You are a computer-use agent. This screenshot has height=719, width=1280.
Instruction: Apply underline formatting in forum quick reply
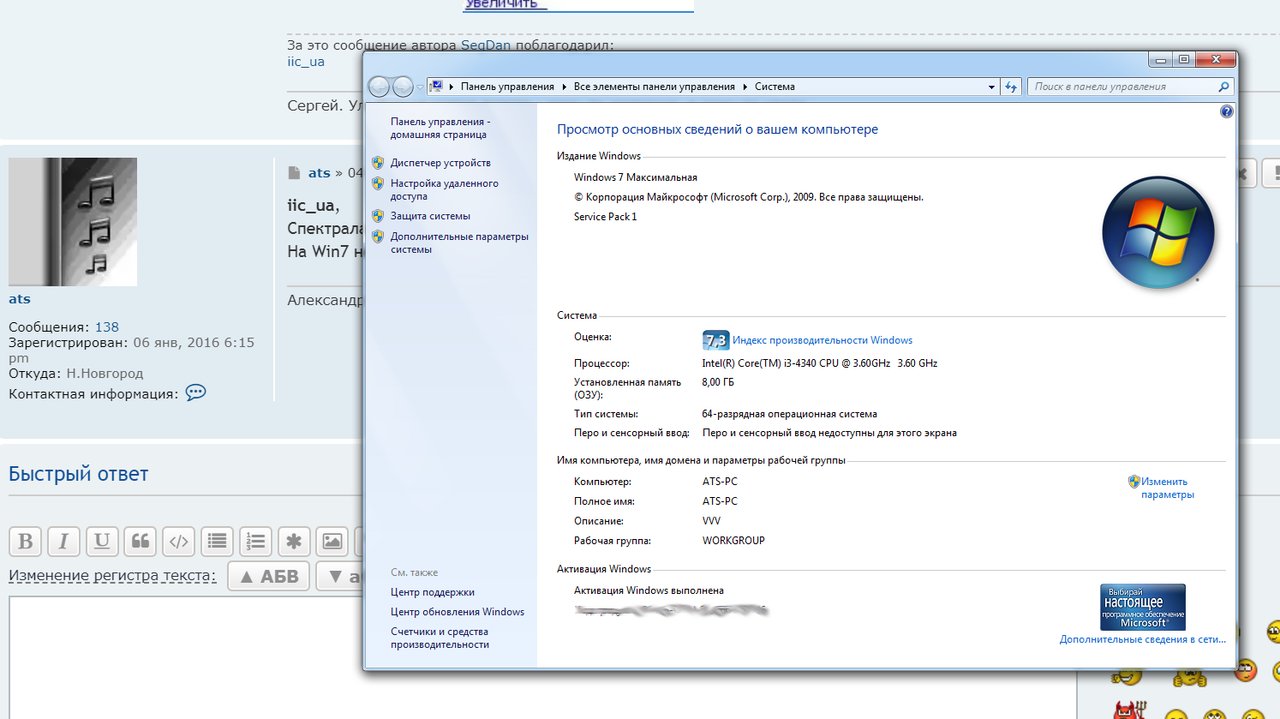101,542
